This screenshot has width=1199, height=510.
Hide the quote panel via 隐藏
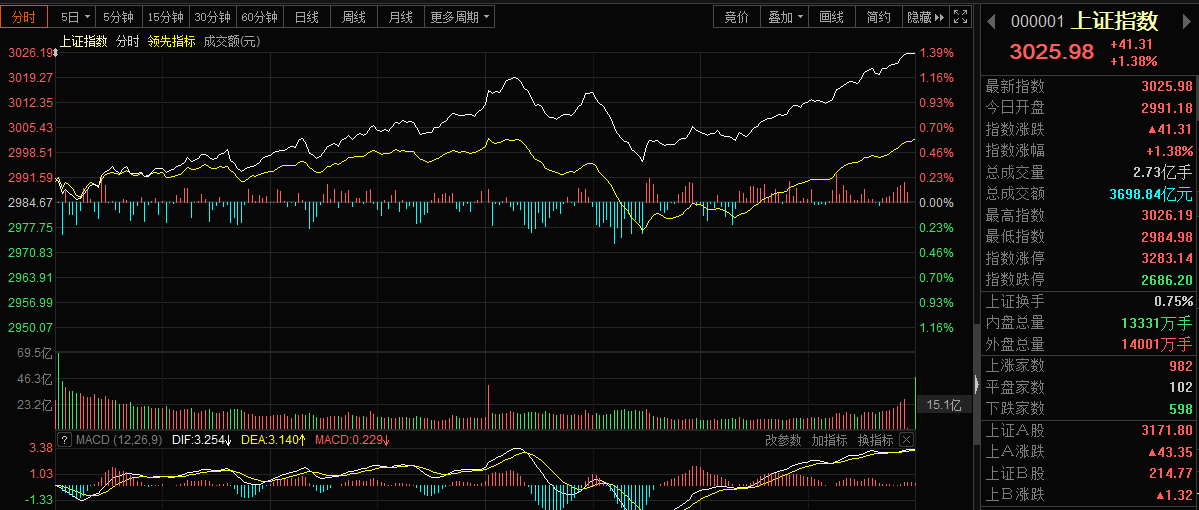925,17
